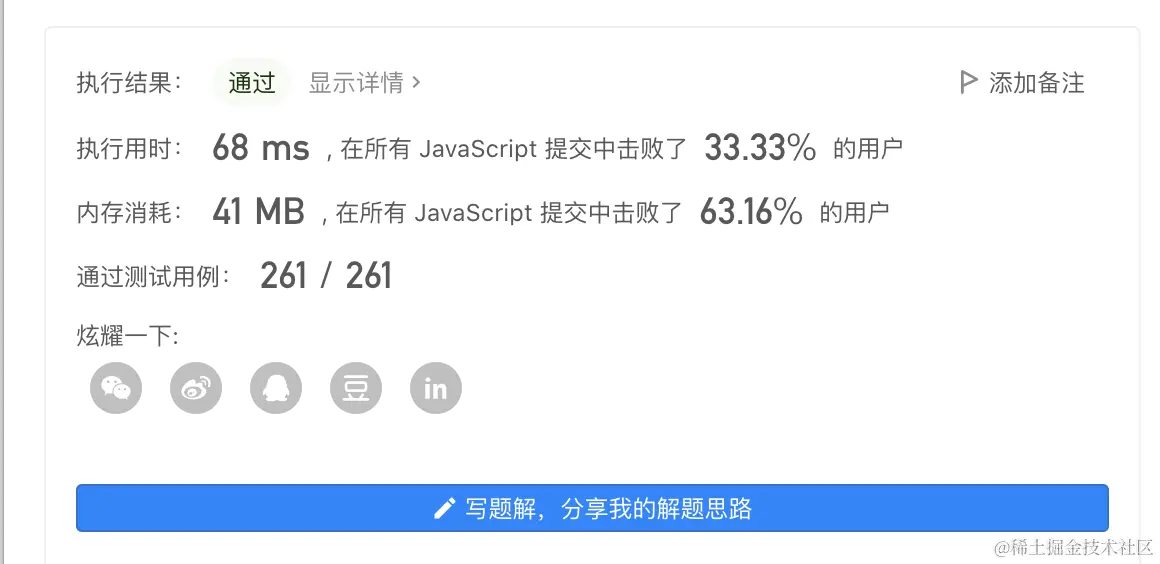
Task: Click the 写题解，分享我的解题思路 button text
Action: click(x=608, y=509)
